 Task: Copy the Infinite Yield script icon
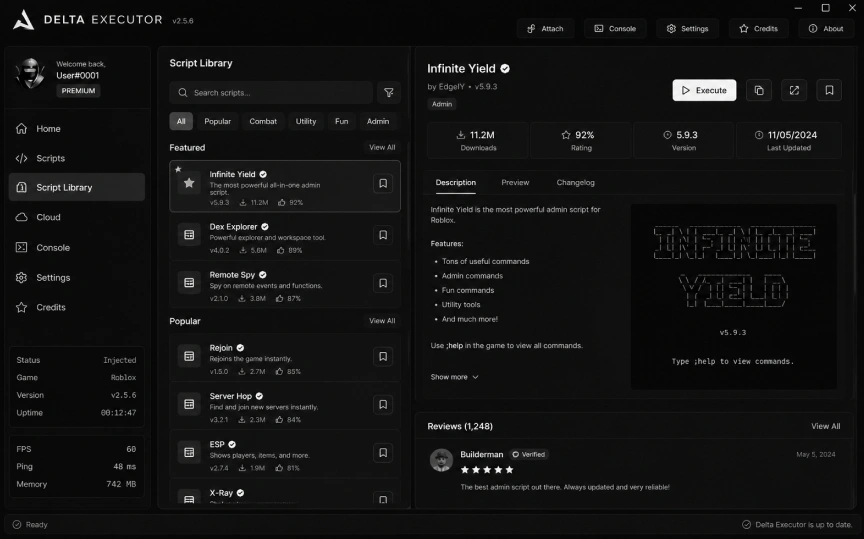759,90
